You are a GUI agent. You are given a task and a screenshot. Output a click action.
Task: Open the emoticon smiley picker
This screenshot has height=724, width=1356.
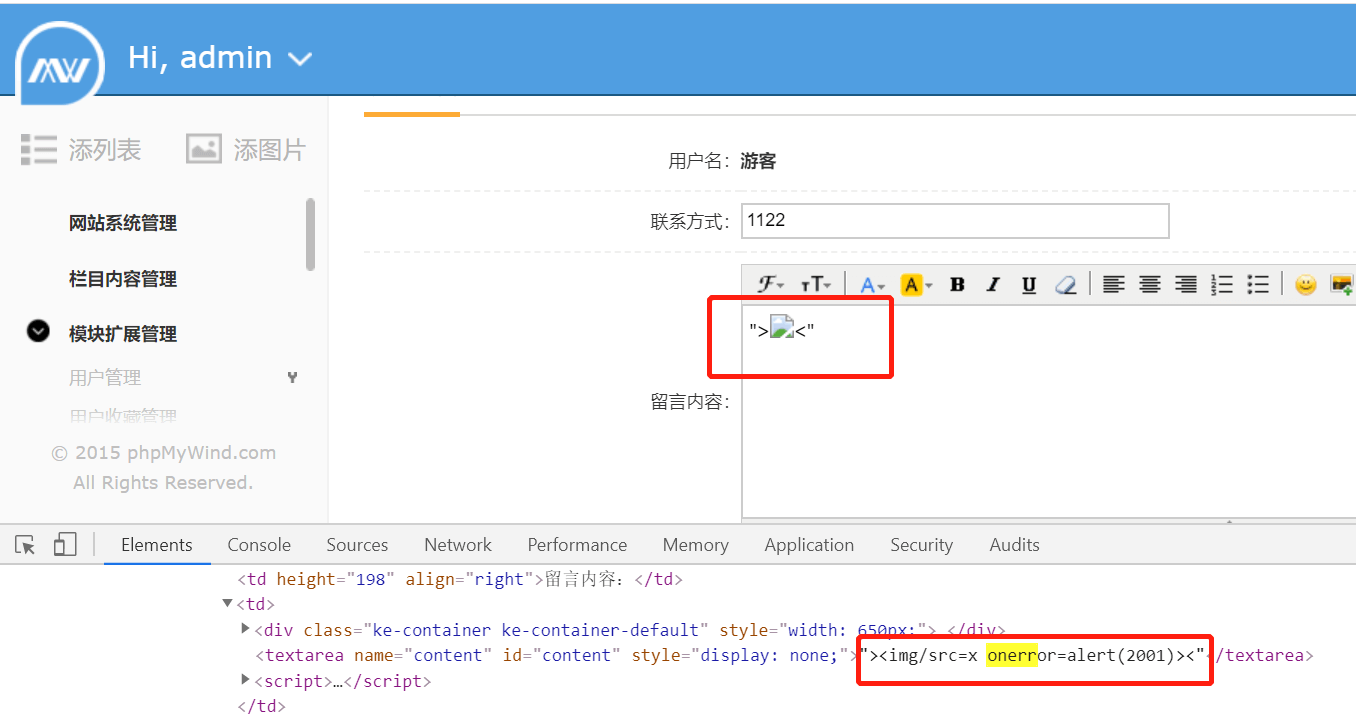[x=1305, y=285]
